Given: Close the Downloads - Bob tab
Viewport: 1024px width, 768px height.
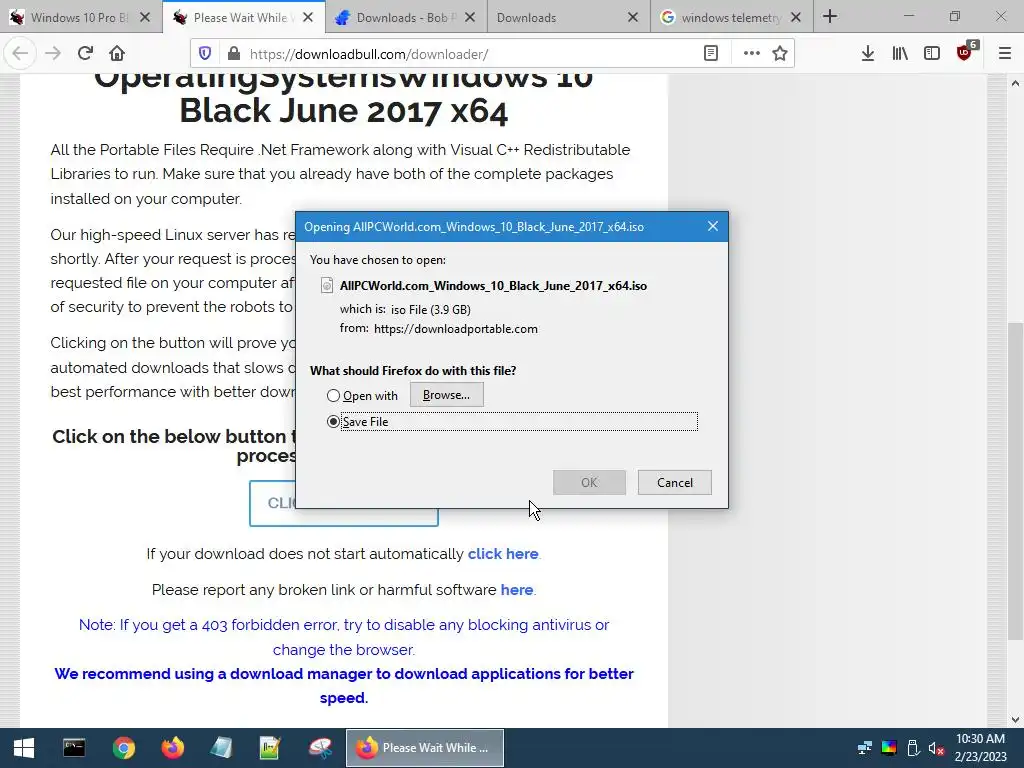Looking at the screenshot, I should [470, 18].
